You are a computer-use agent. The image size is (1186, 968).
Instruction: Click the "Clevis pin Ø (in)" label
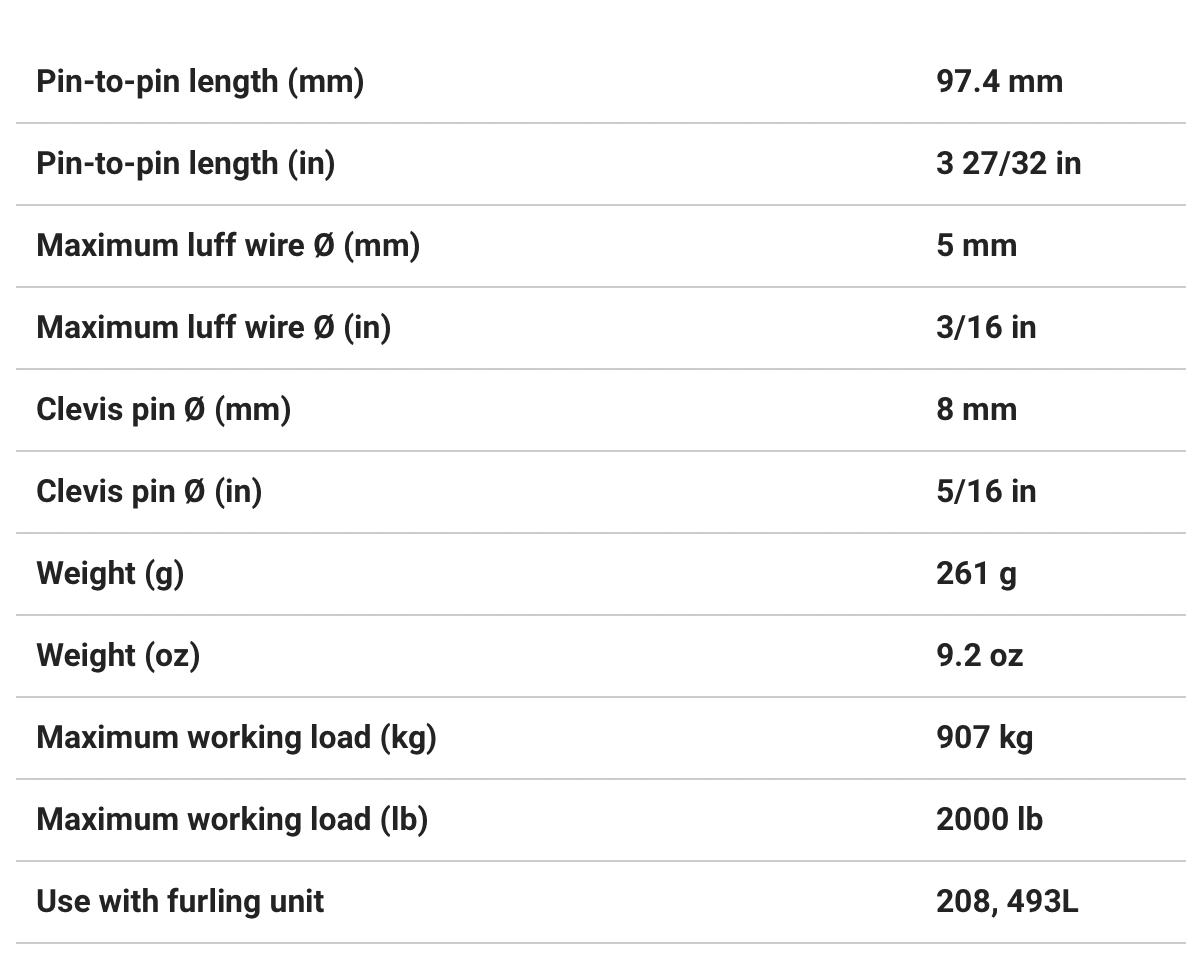pyautogui.click(x=149, y=491)
